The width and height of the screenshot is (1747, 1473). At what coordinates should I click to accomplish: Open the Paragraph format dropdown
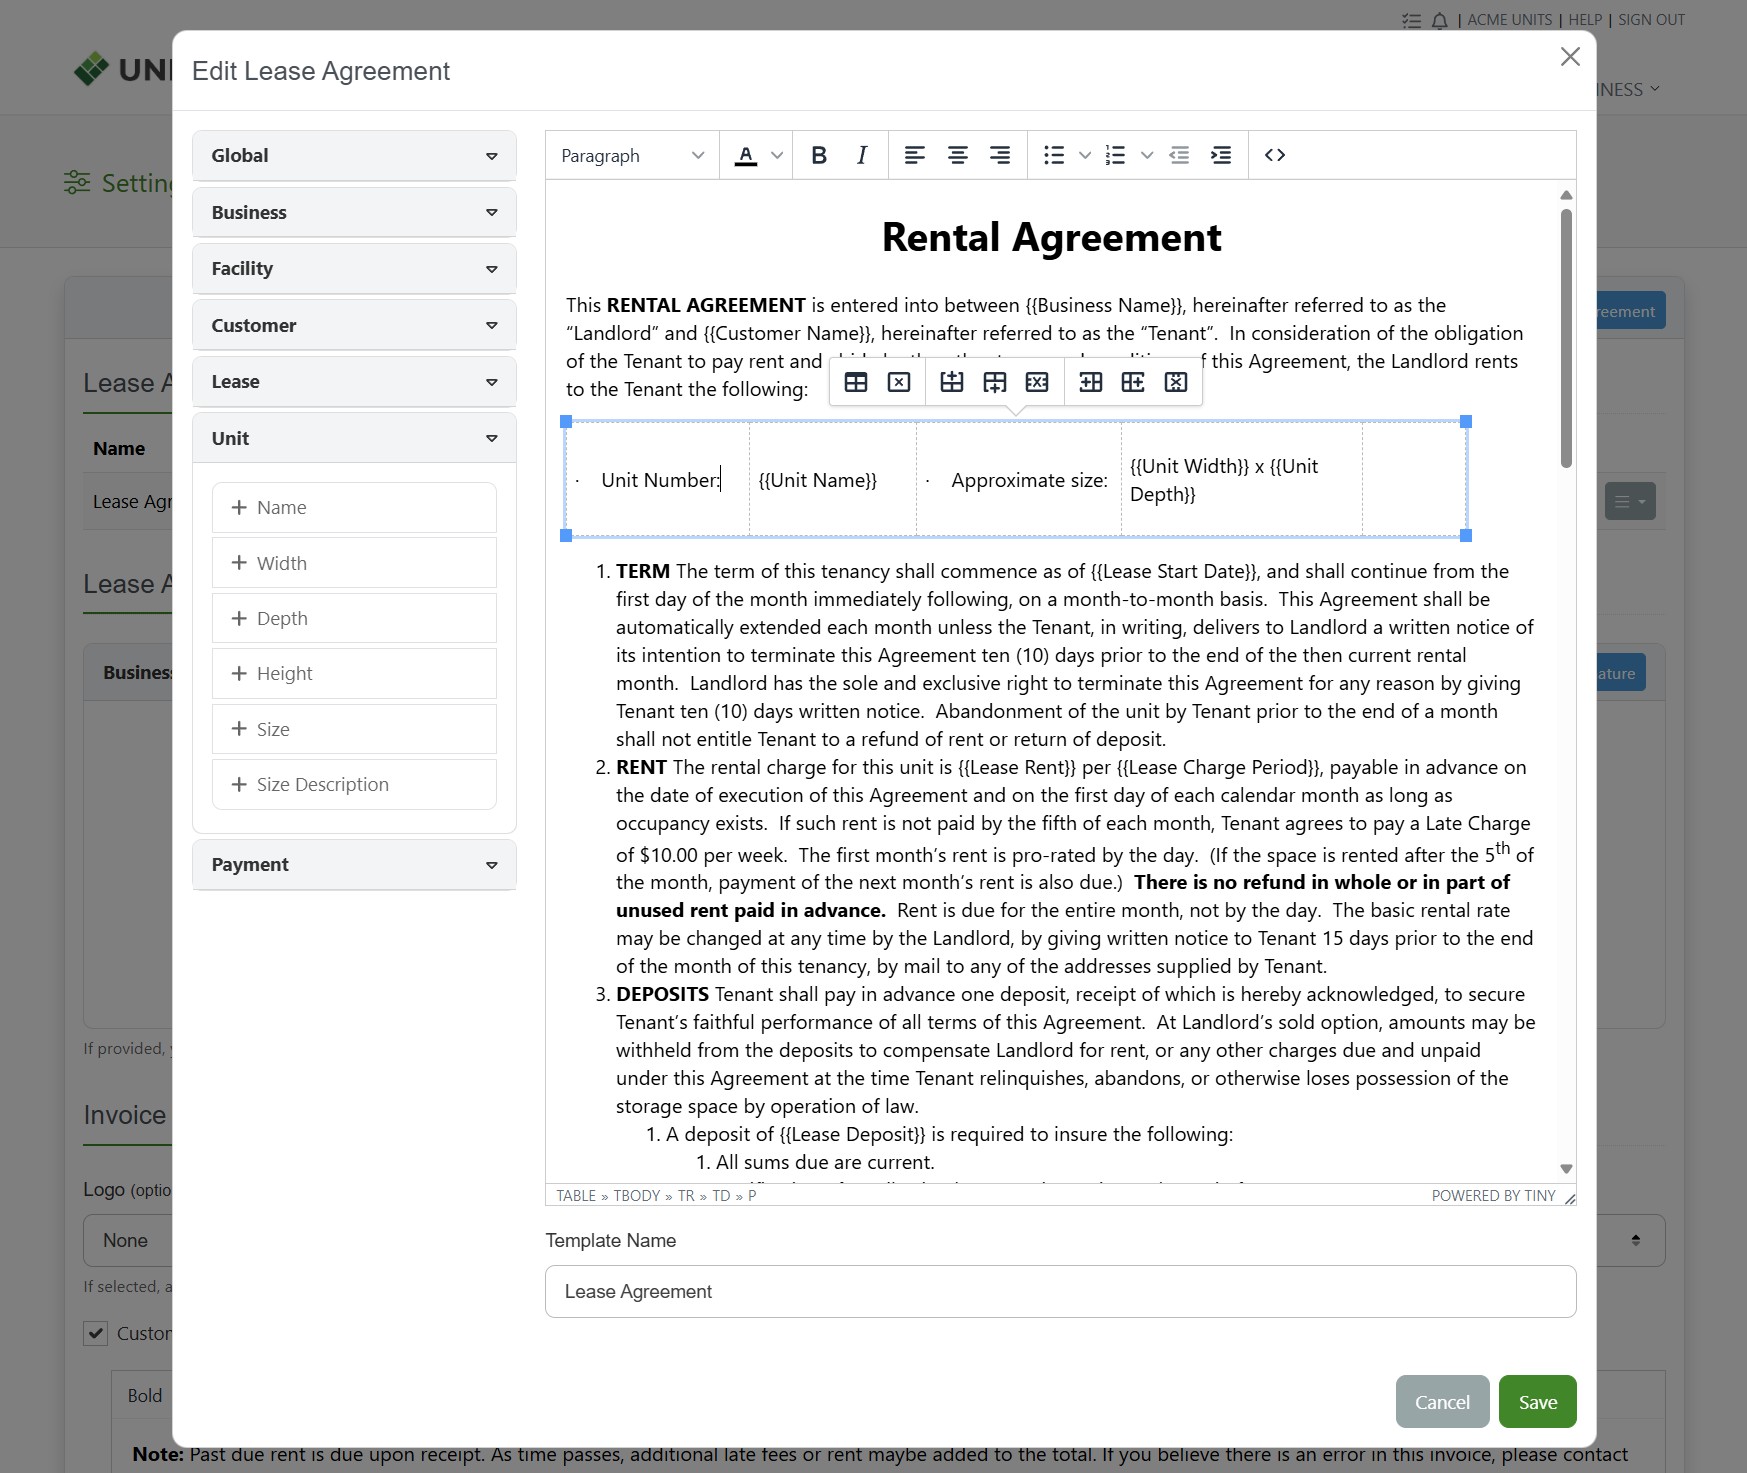(631, 155)
